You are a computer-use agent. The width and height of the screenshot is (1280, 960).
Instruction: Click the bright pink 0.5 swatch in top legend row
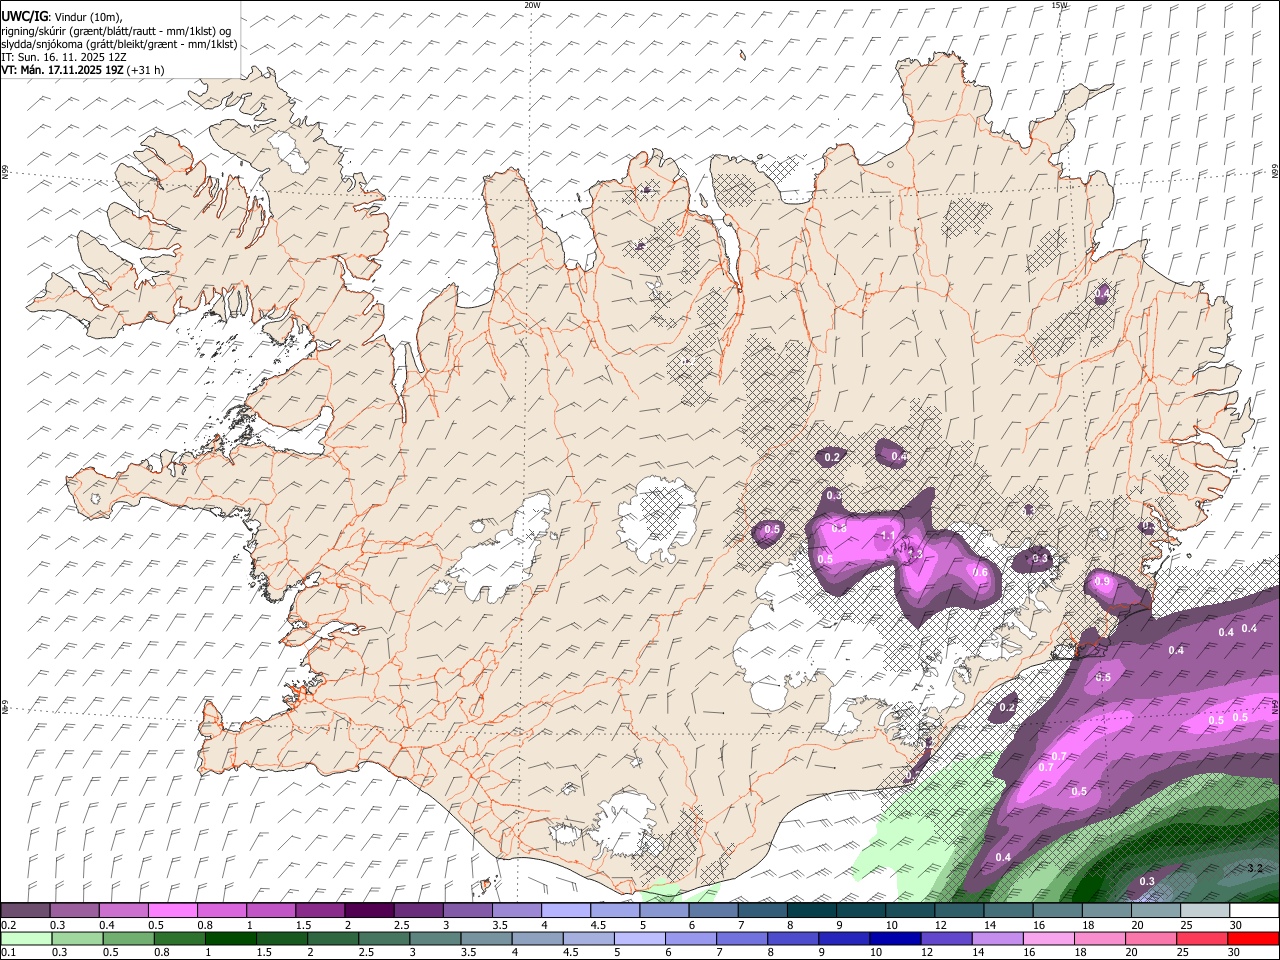click(x=172, y=910)
